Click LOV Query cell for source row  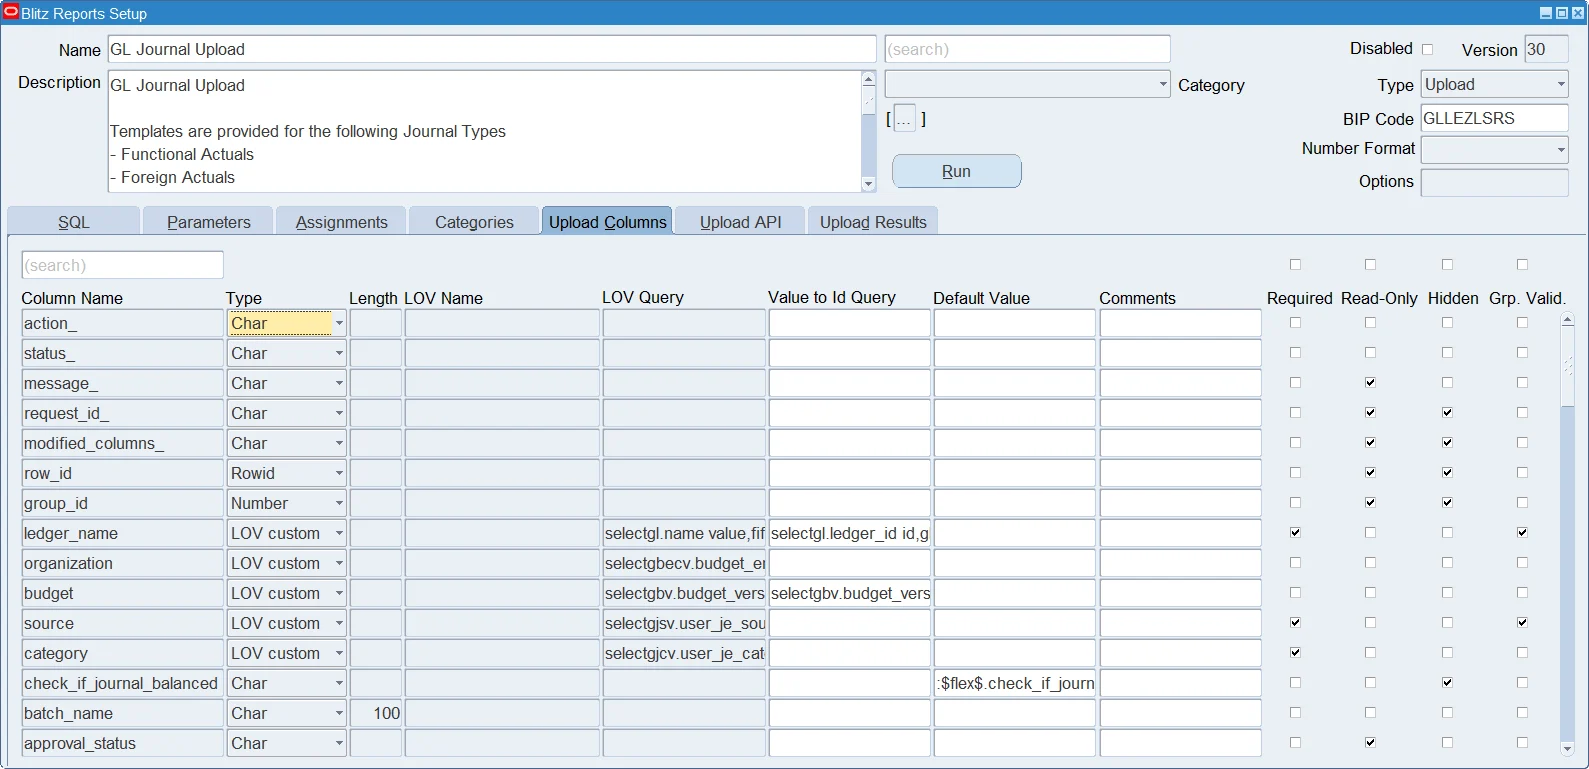coord(684,623)
